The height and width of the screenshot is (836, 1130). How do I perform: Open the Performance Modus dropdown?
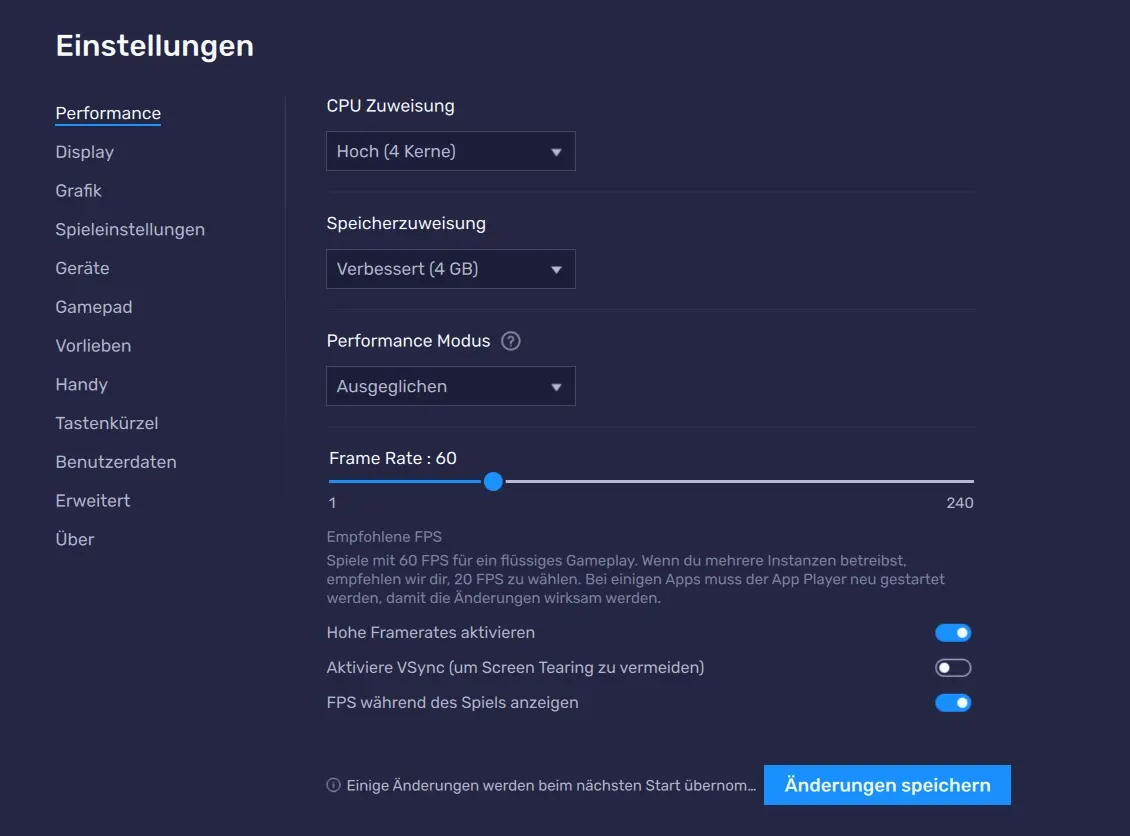(450, 386)
